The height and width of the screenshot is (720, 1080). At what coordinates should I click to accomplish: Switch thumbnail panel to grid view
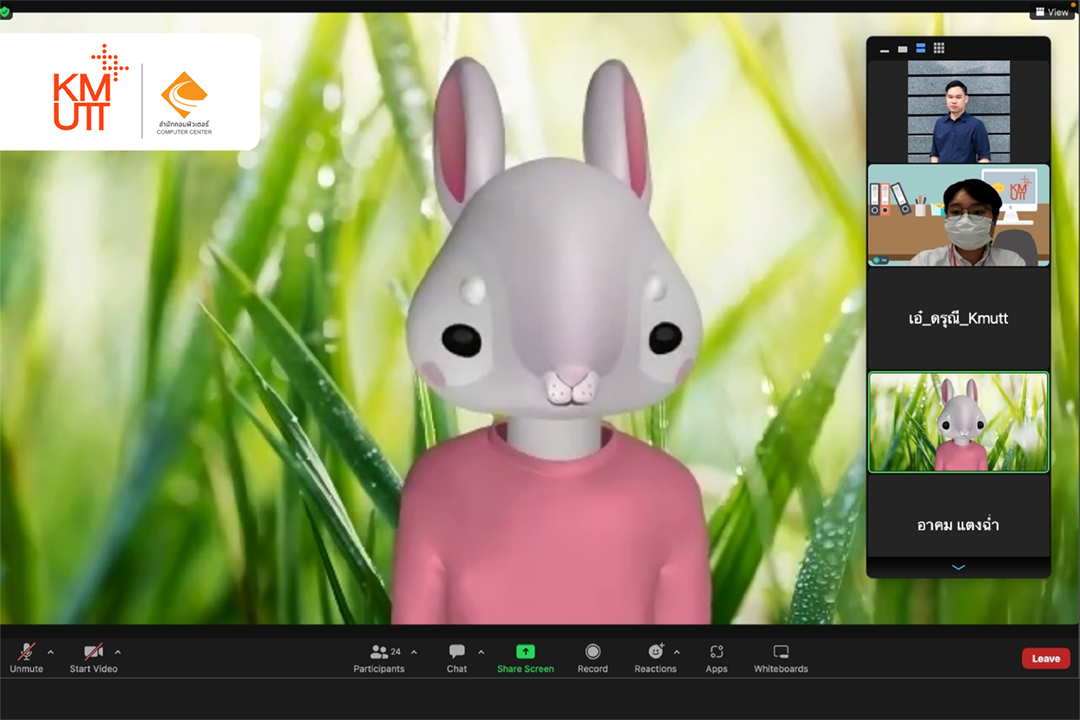click(939, 48)
